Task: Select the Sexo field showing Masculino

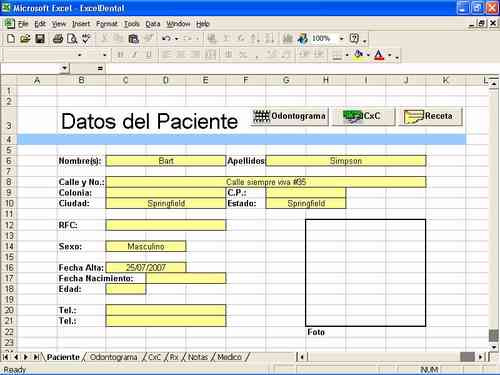Action: click(146, 246)
